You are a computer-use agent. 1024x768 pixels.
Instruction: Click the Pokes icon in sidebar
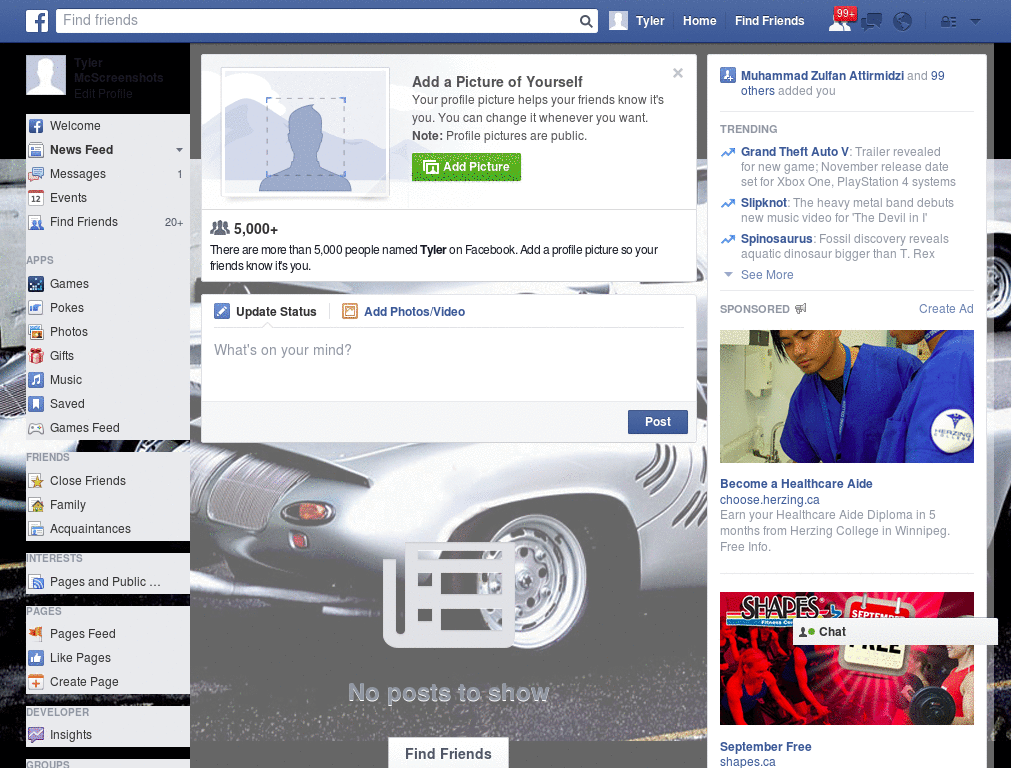click(x=36, y=308)
